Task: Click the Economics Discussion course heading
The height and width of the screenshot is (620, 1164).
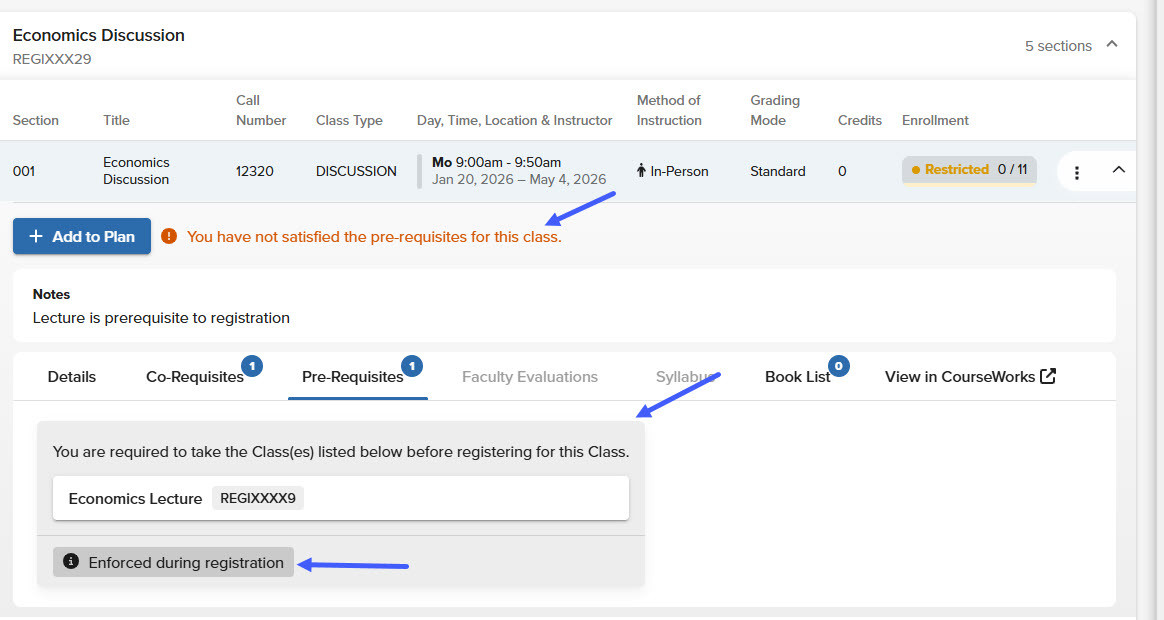Action: point(98,35)
